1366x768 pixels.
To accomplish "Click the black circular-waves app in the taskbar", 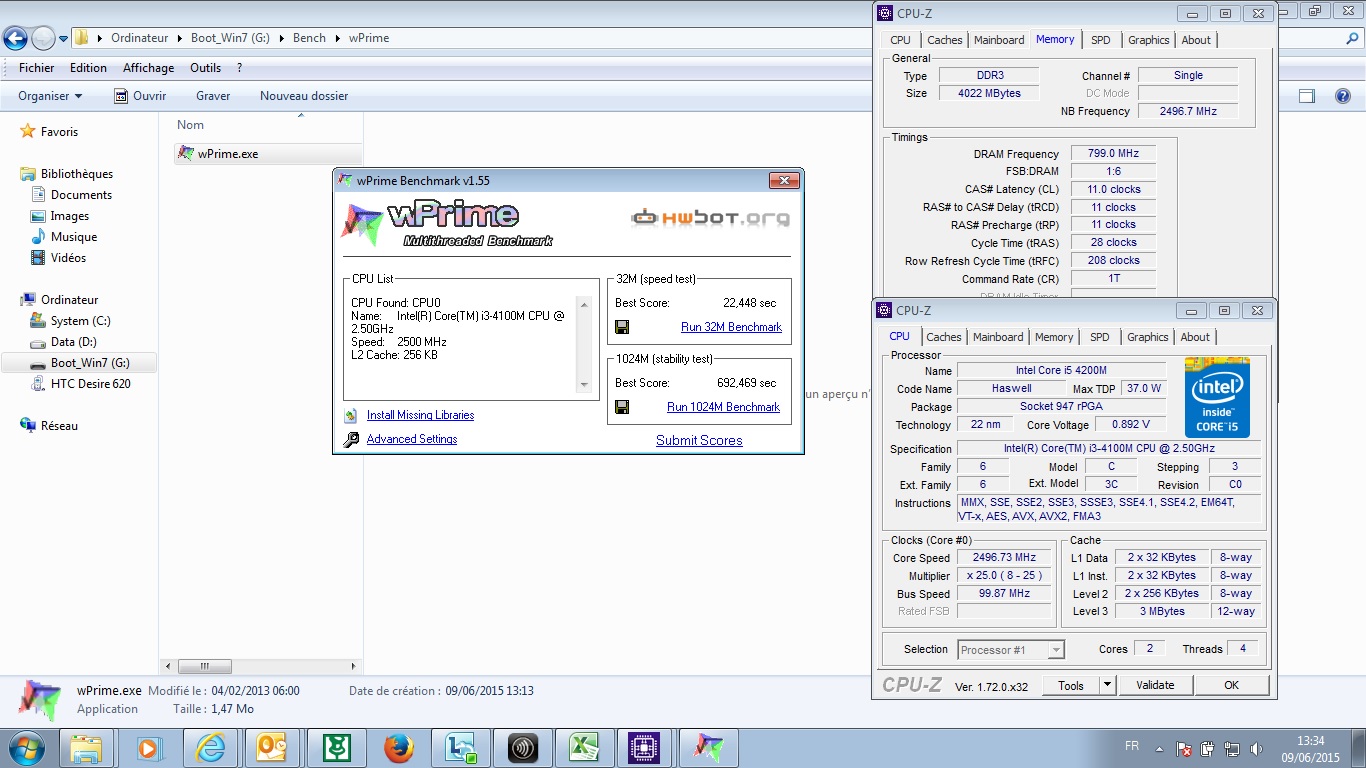I will [522, 747].
